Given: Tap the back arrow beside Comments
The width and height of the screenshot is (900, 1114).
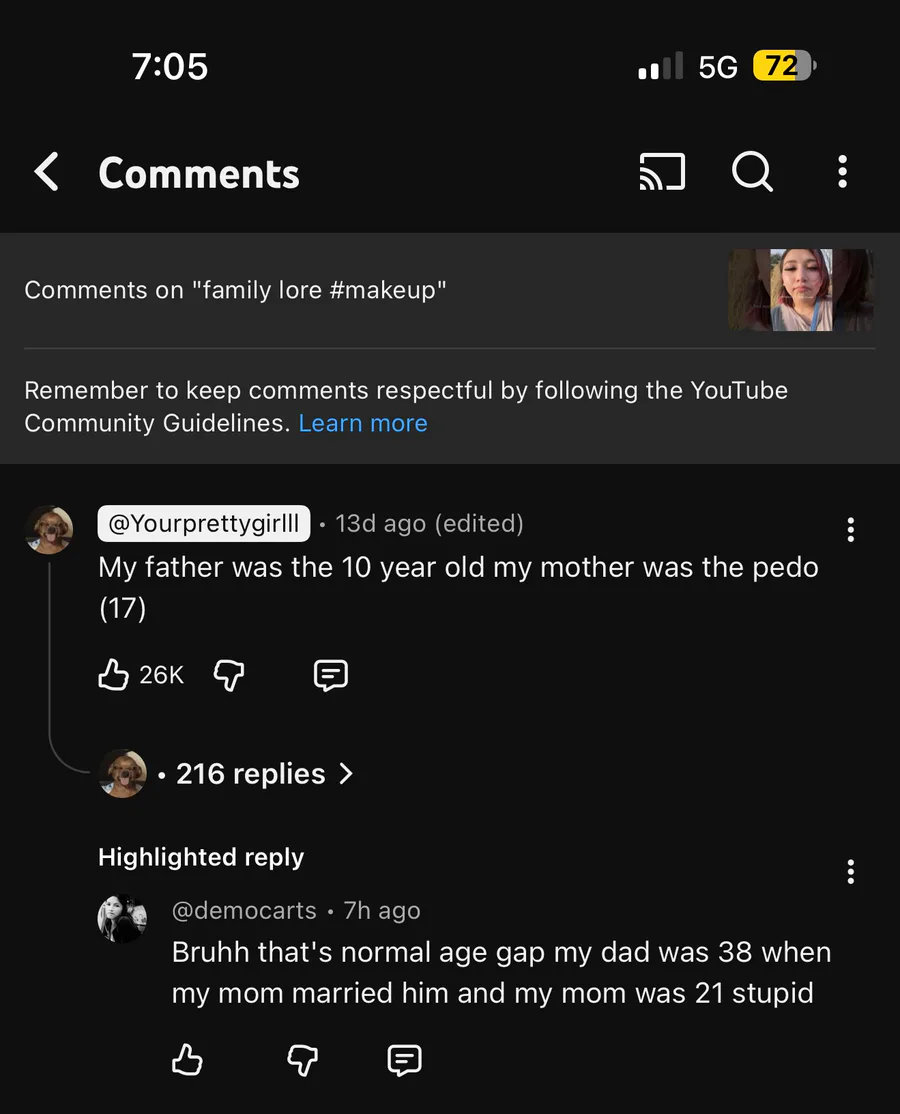Looking at the screenshot, I should (x=47, y=172).
